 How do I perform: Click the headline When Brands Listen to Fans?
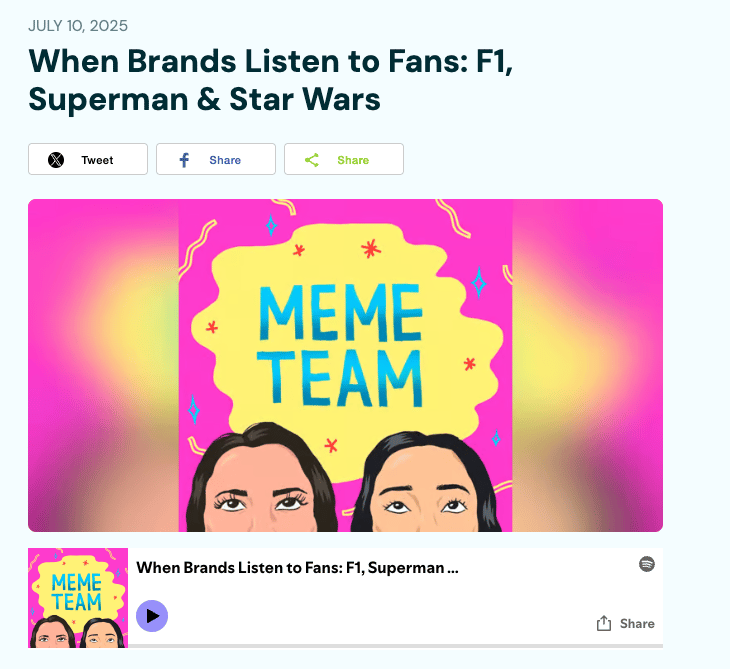(x=270, y=80)
